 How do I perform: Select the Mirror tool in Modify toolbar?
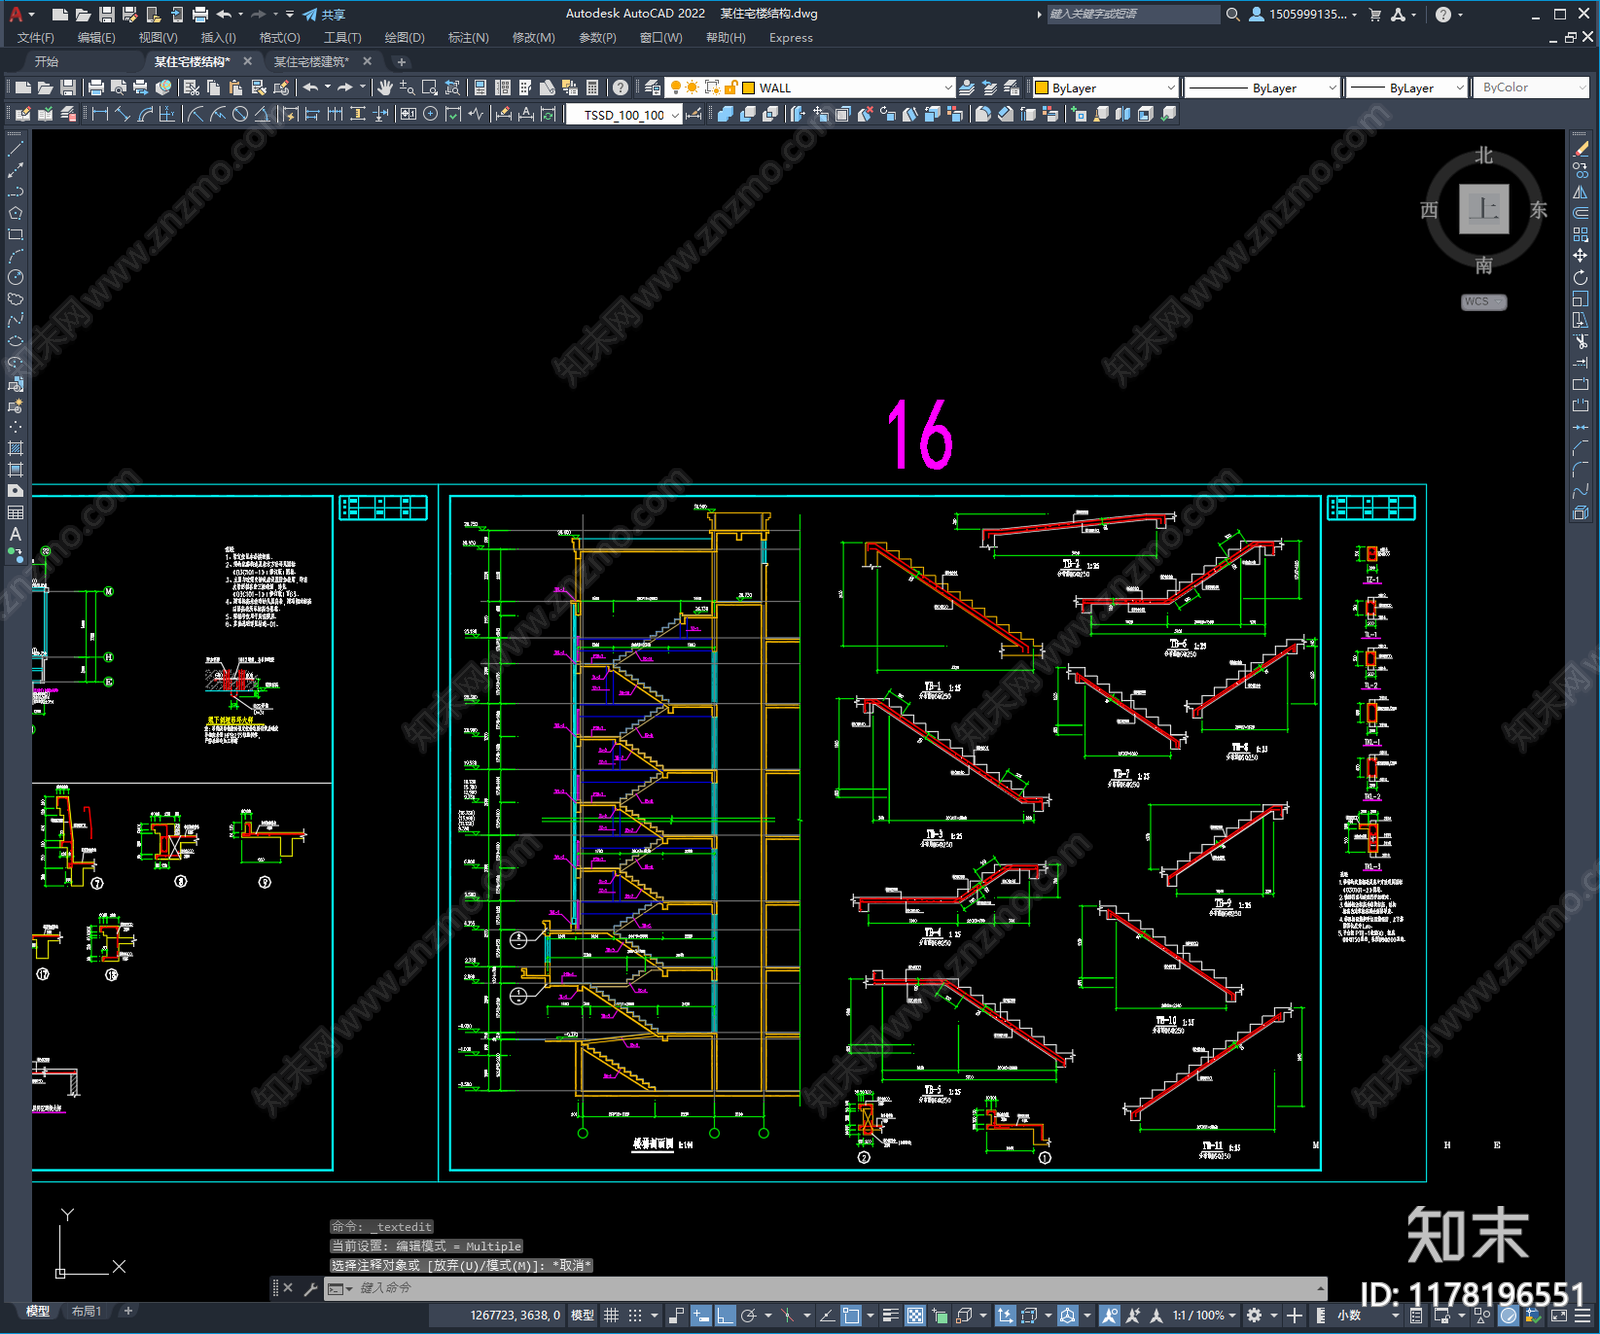(x=1580, y=192)
